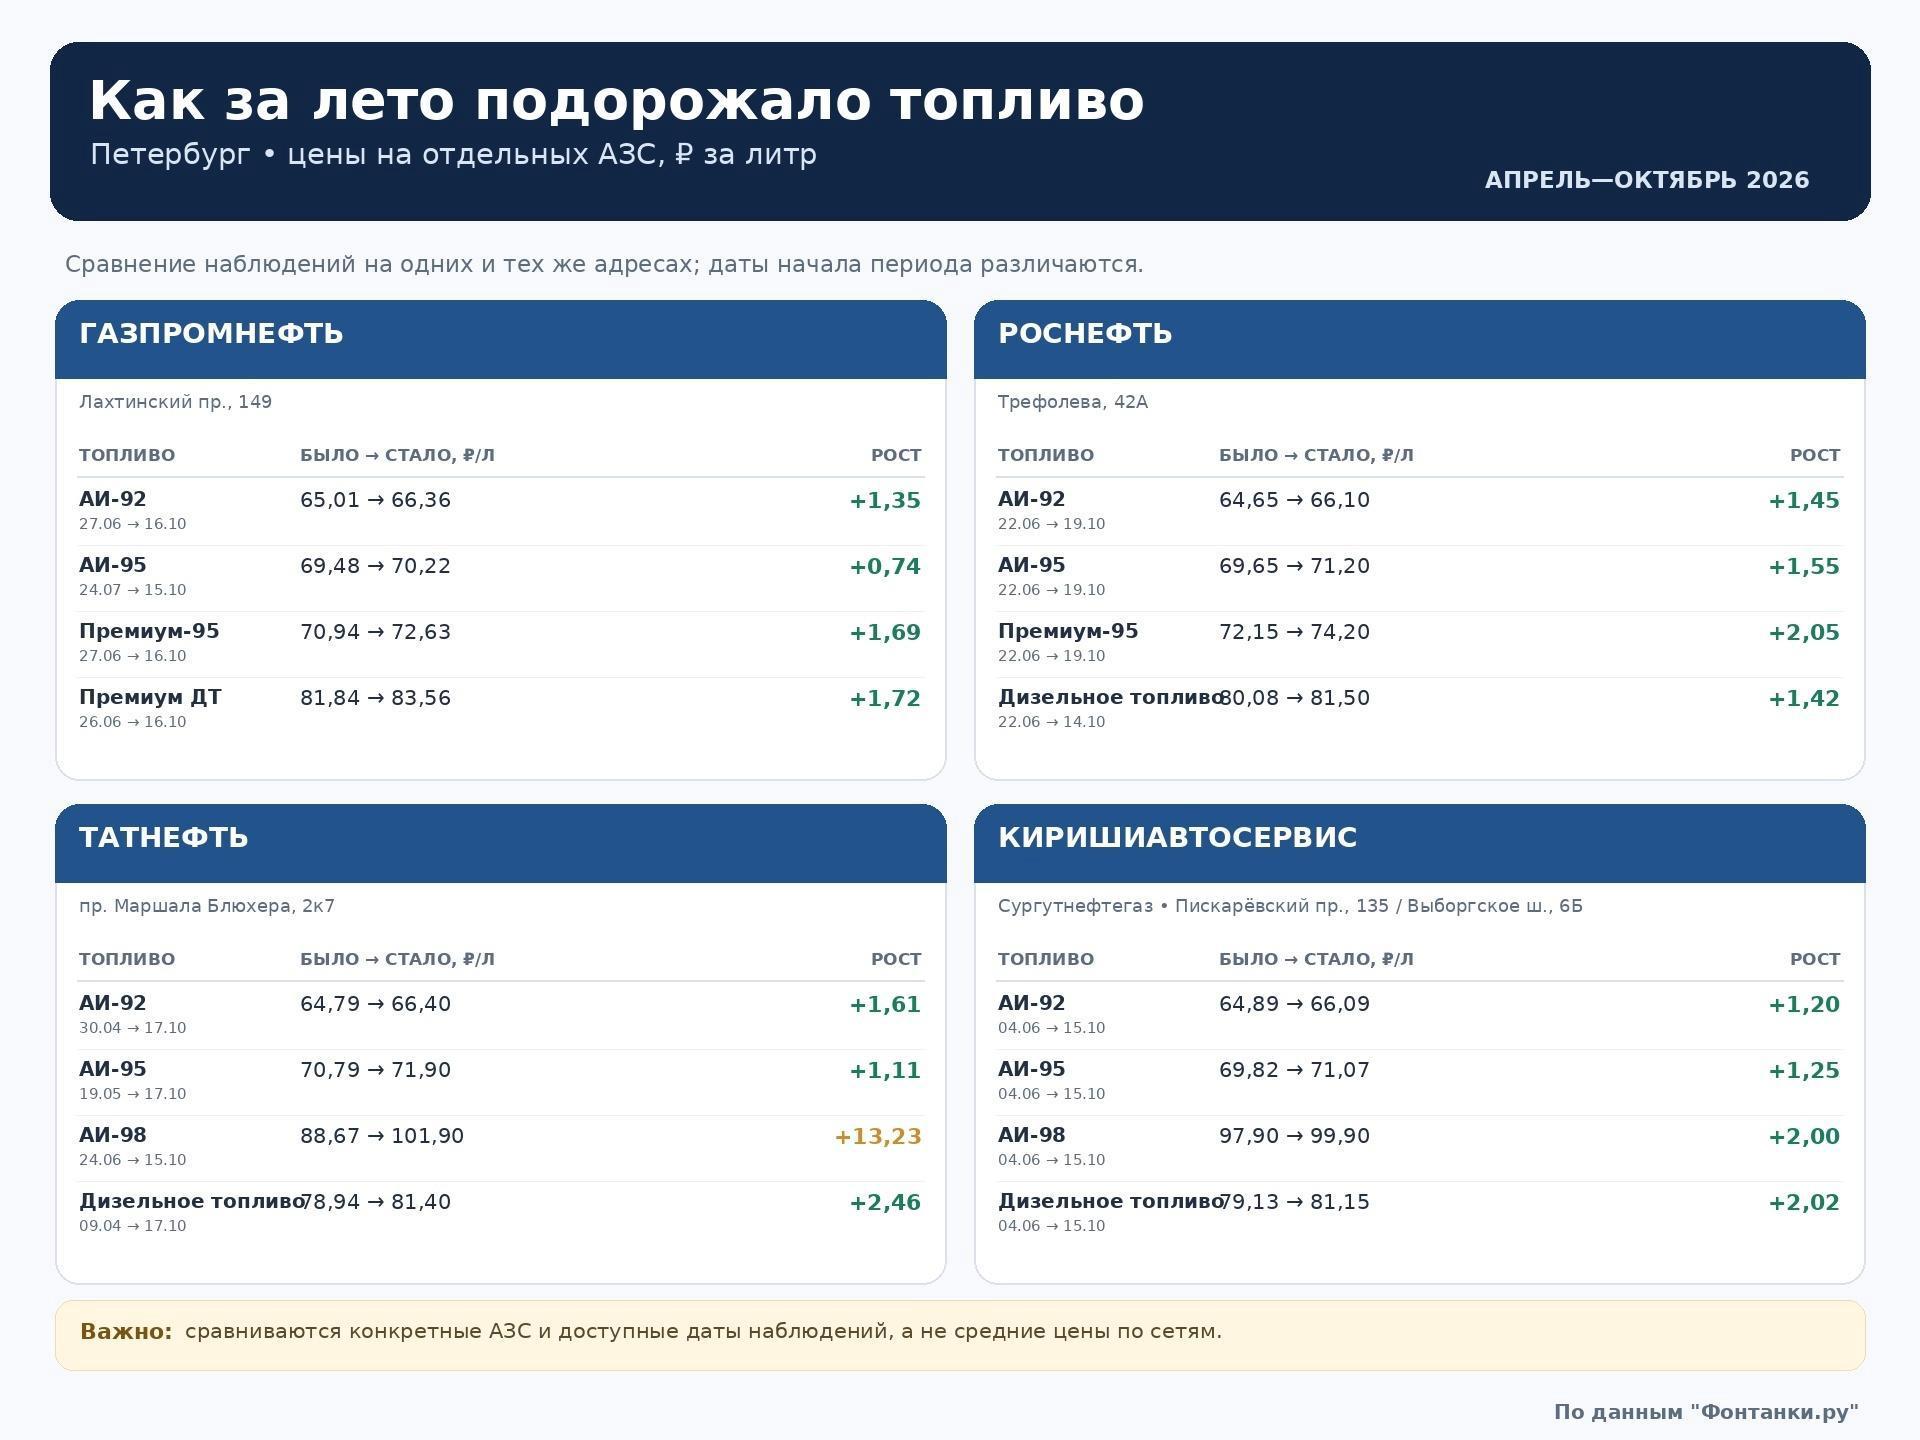Viewport: 1920px width, 1440px height.
Task: Click the "+2,00" growth for АИ-98
Action: (1803, 1136)
